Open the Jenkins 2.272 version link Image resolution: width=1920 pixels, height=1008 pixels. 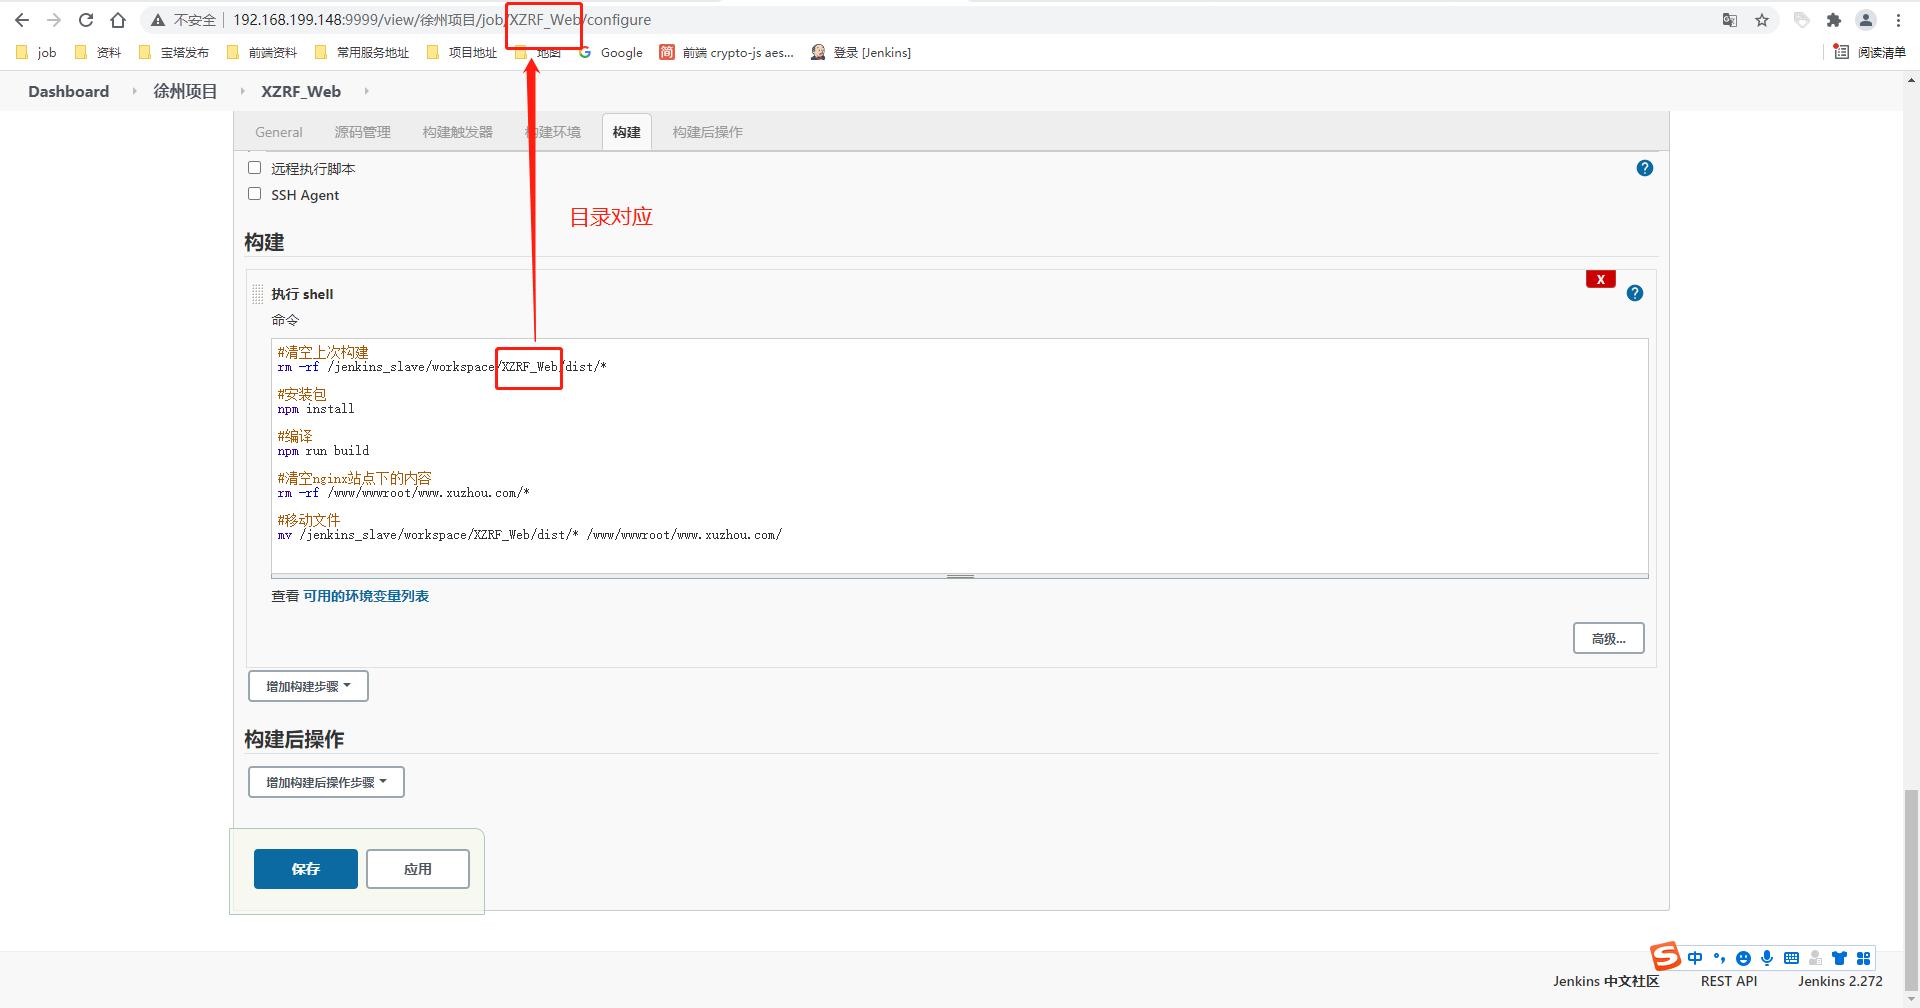(1840, 981)
